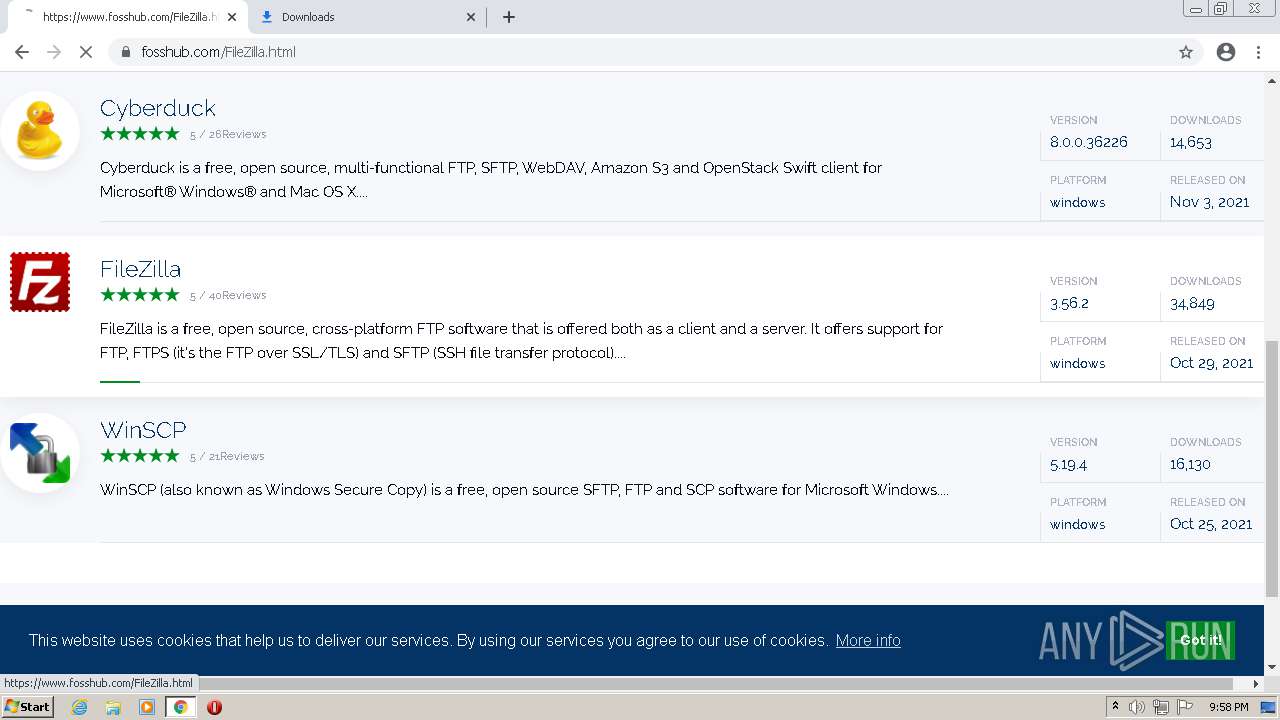Click the scrollbar down arrow
Image resolution: width=1280 pixels, height=720 pixels.
[x=1272, y=667]
